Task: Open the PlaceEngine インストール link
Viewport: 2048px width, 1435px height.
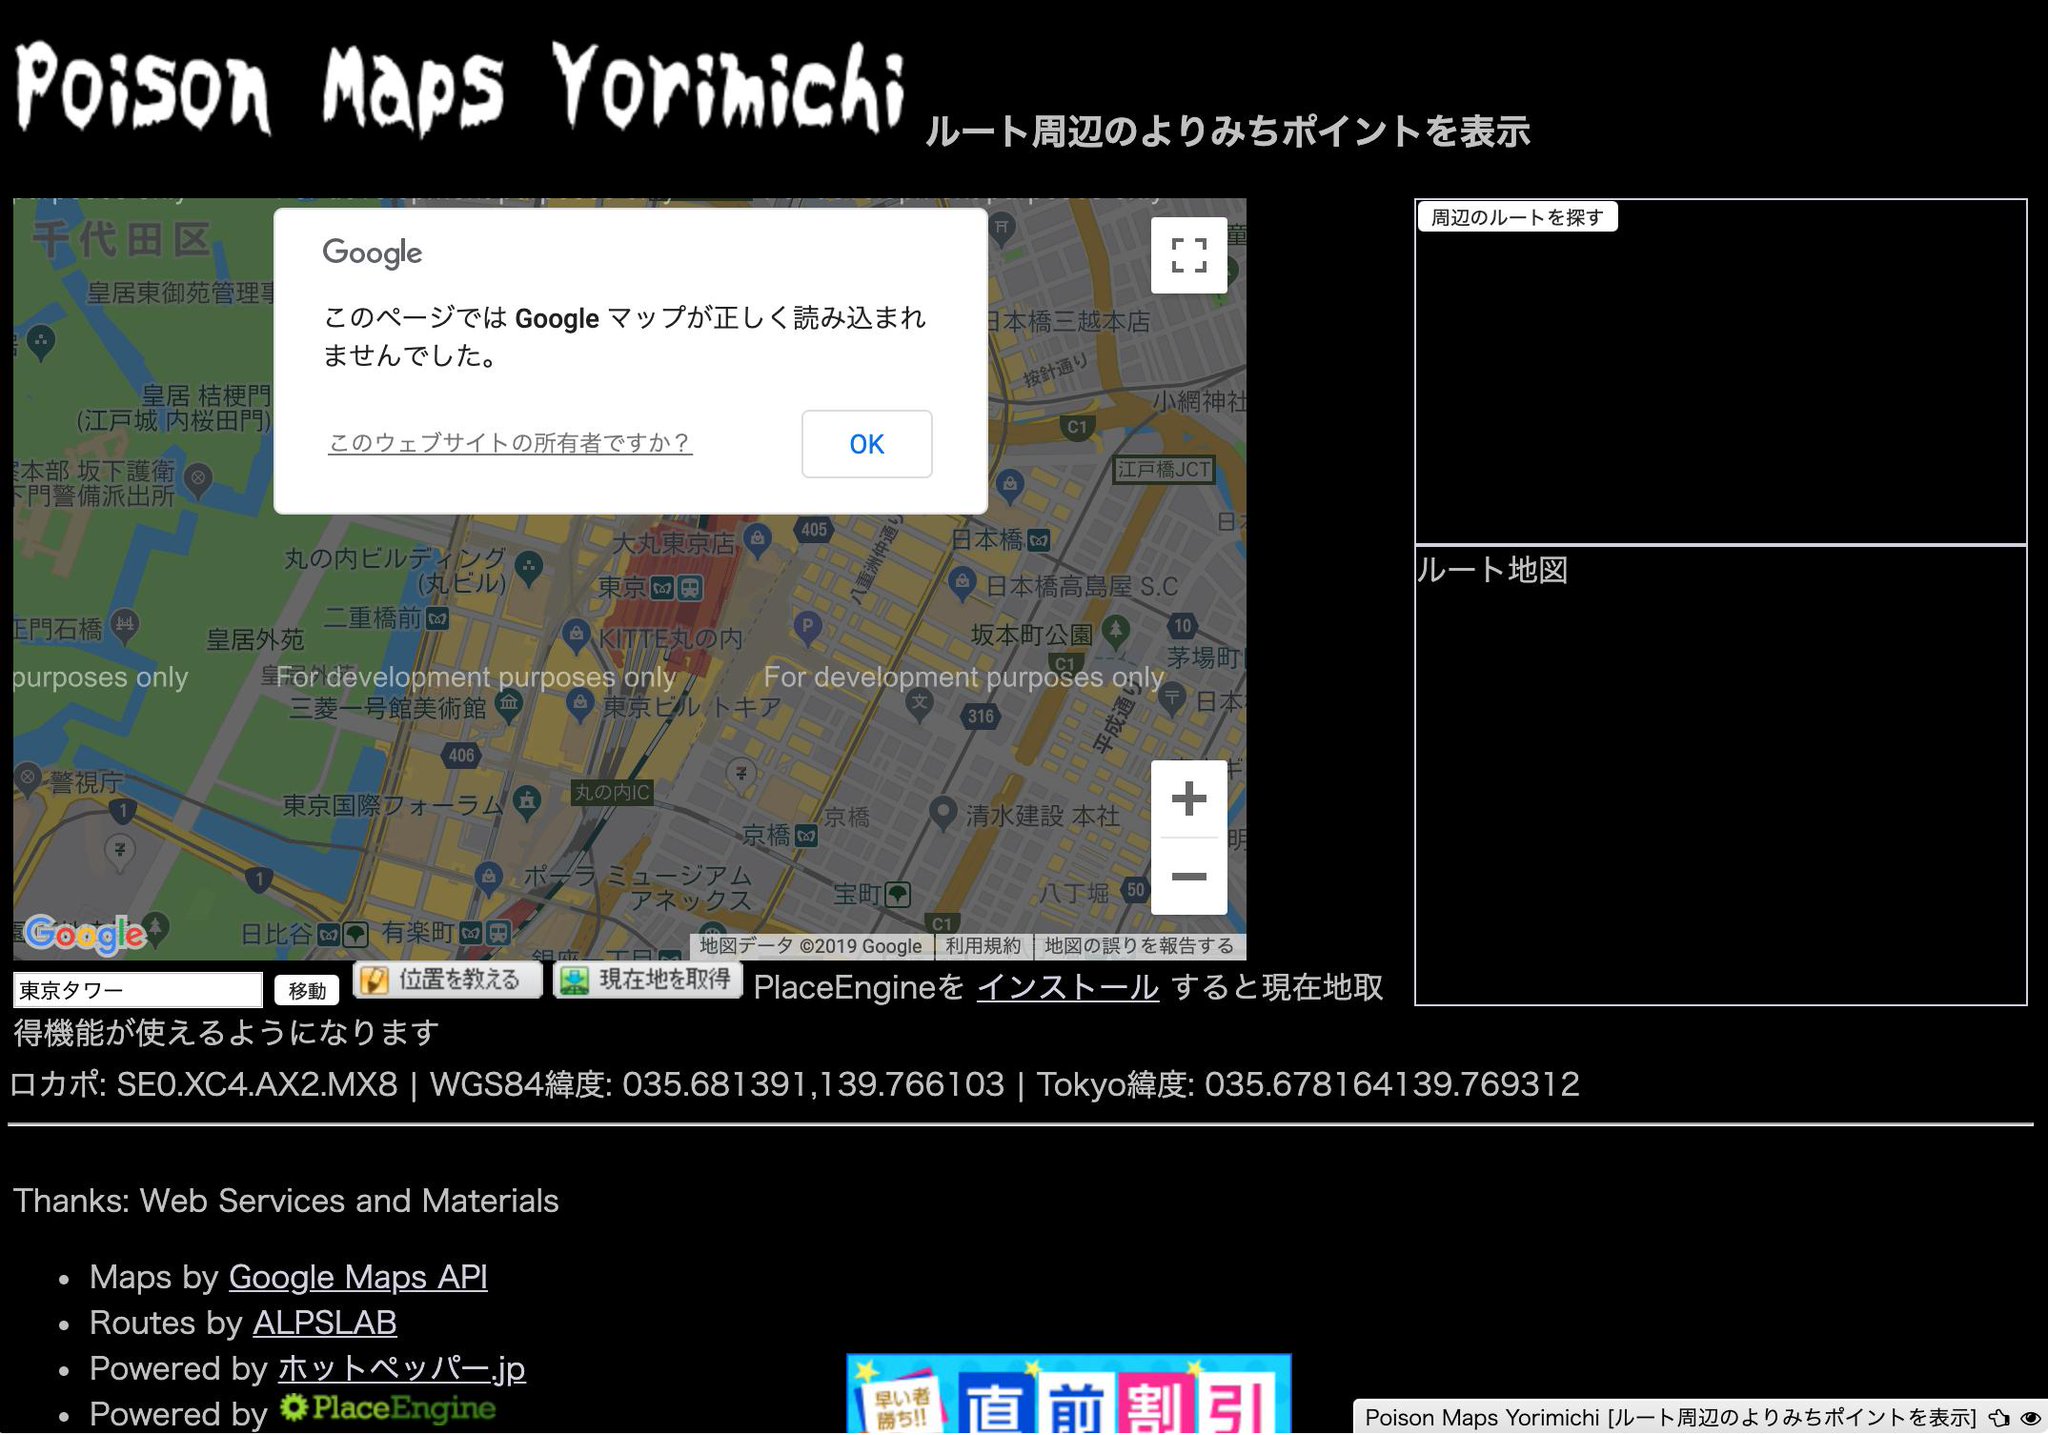Action: pyautogui.click(x=1067, y=987)
